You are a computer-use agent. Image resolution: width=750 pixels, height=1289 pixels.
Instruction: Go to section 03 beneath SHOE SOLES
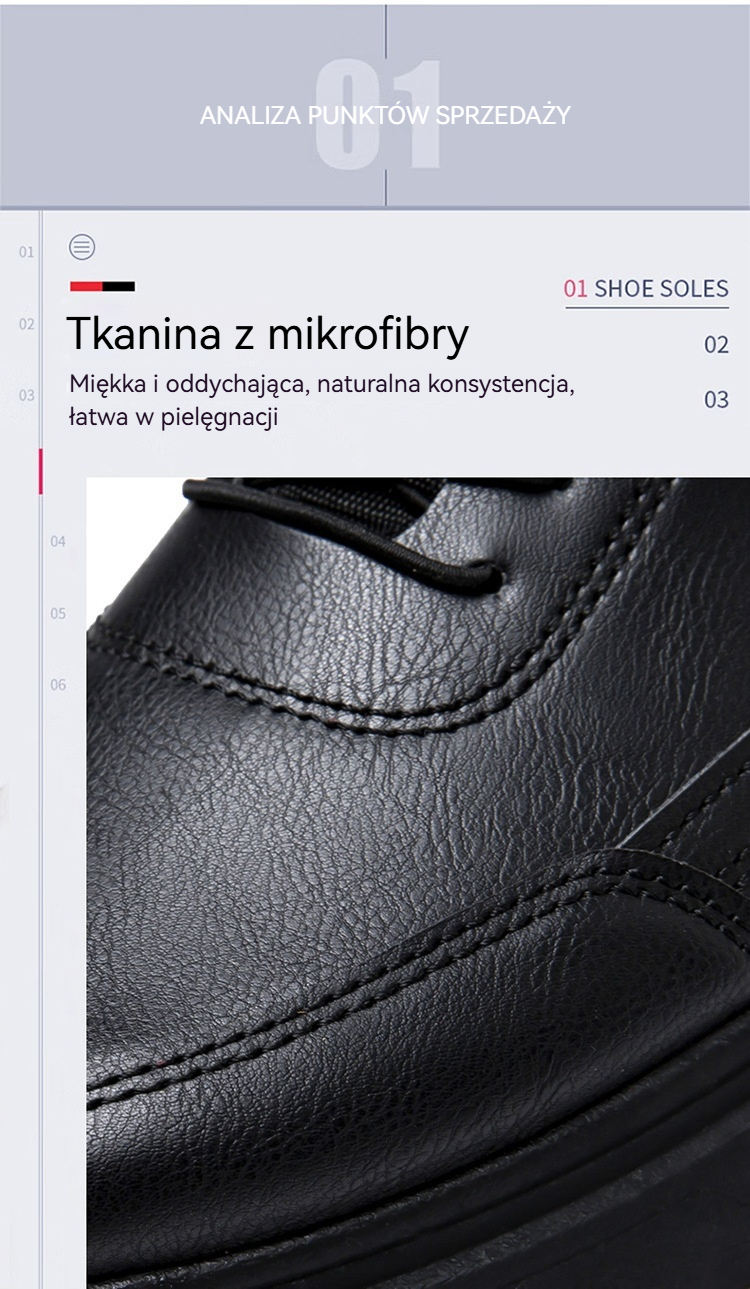(x=716, y=399)
